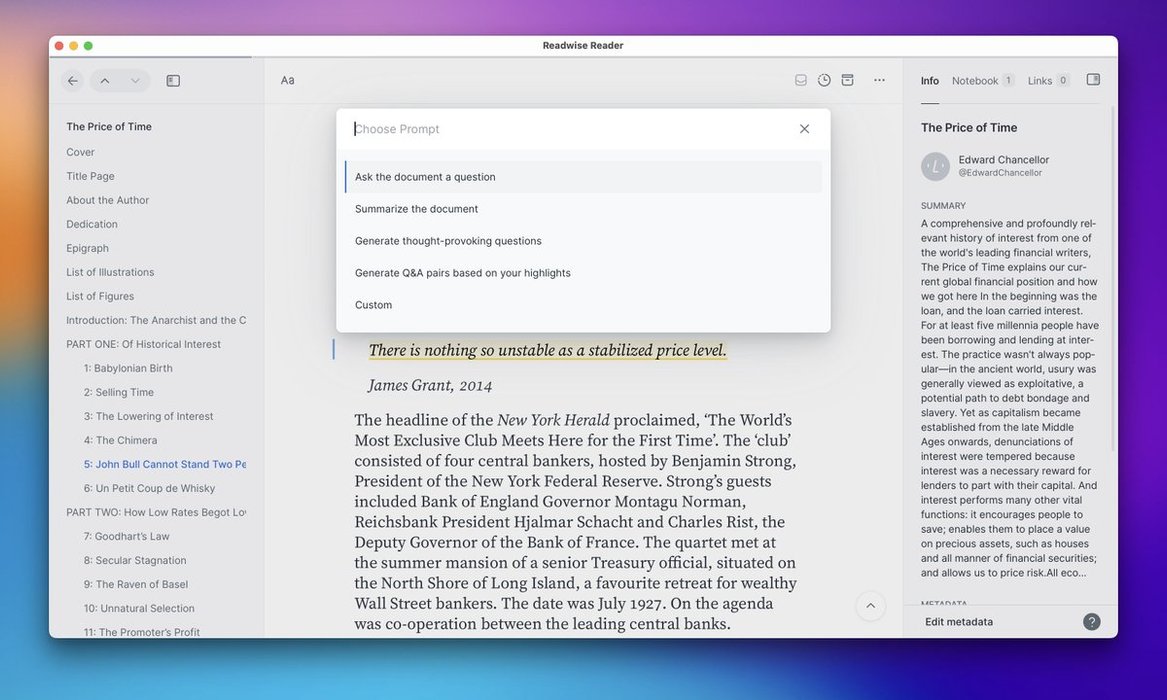This screenshot has width=1167, height=700.
Task: Go to '11: The Promoter's Profit'
Action: coord(141,632)
